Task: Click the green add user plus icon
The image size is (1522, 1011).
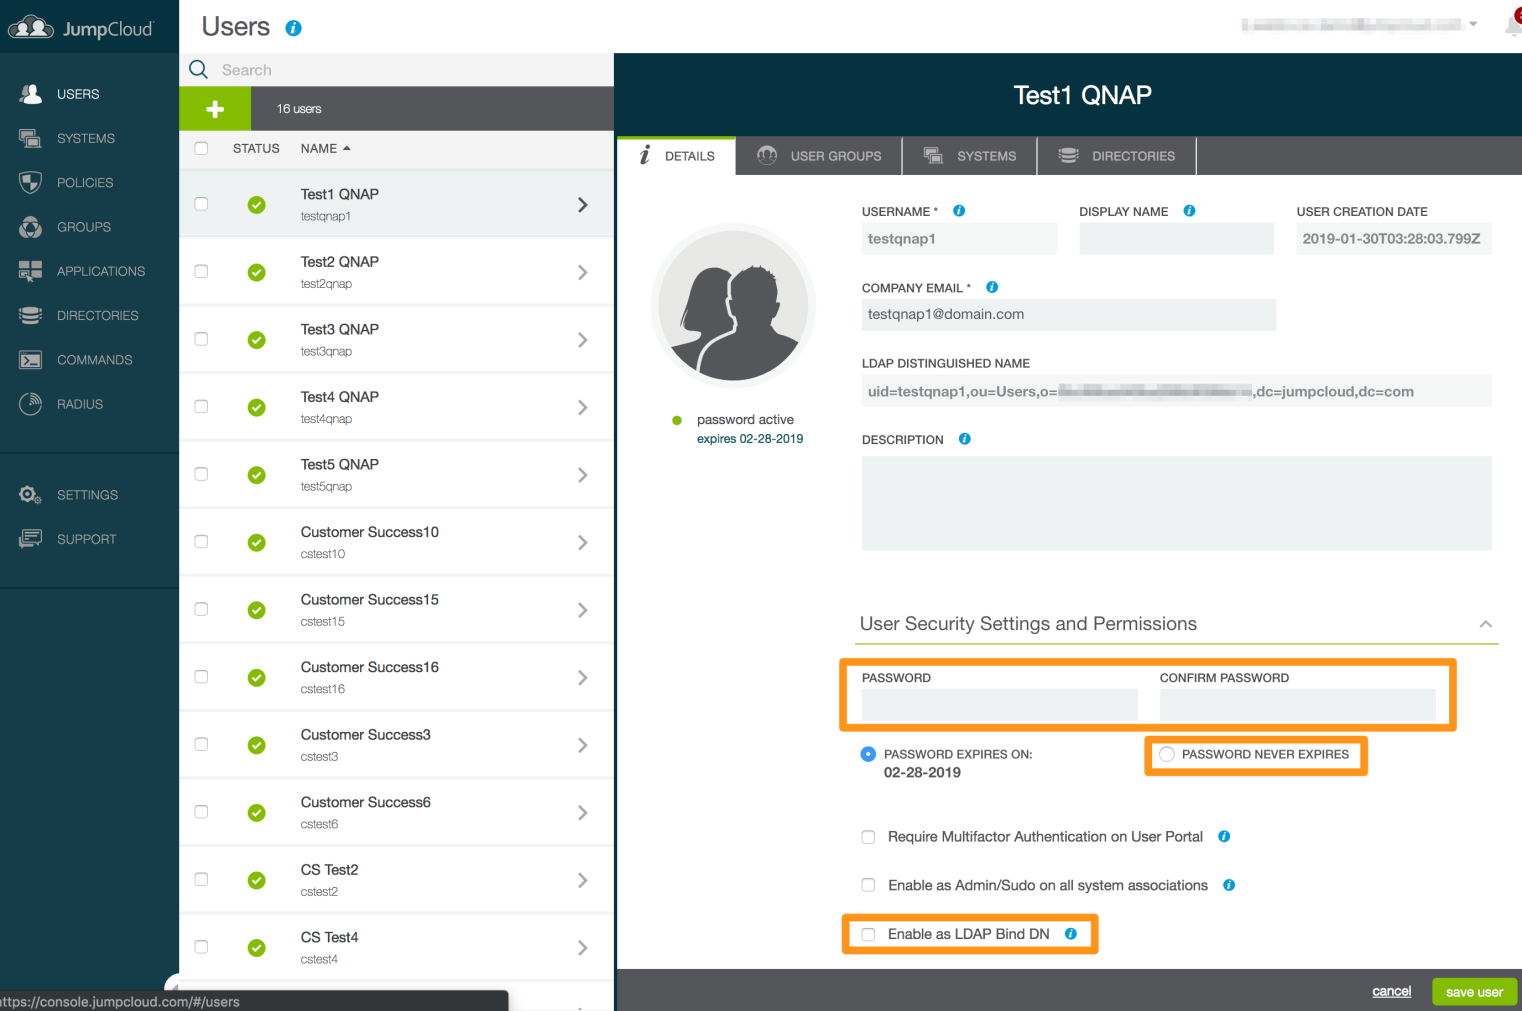Action: [x=215, y=109]
